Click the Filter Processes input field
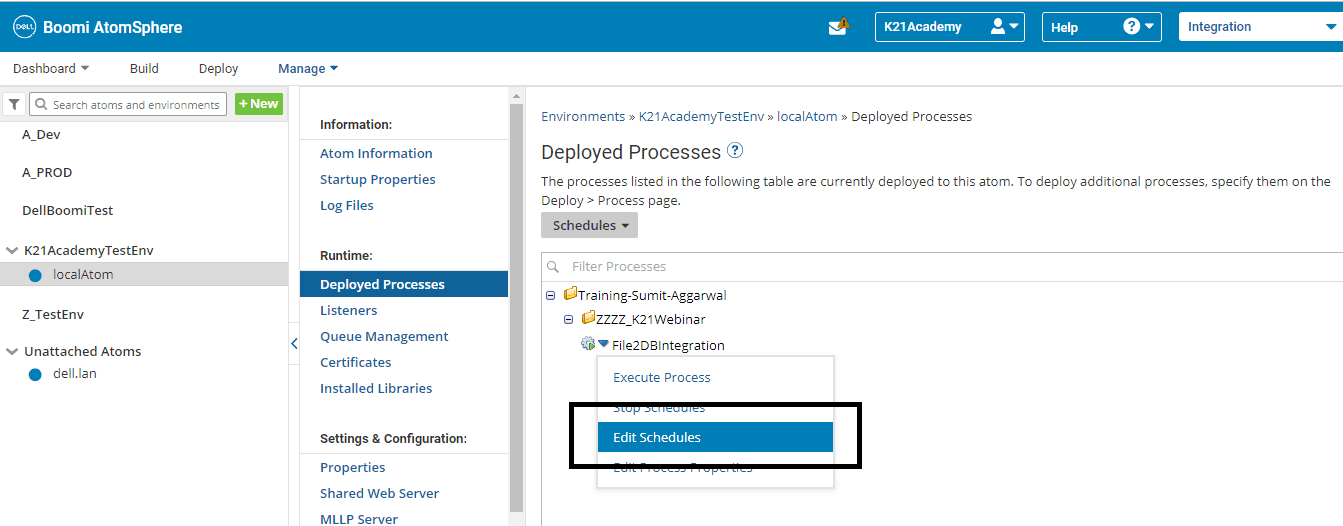This screenshot has height=526, width=1343. tap(942, 267)
